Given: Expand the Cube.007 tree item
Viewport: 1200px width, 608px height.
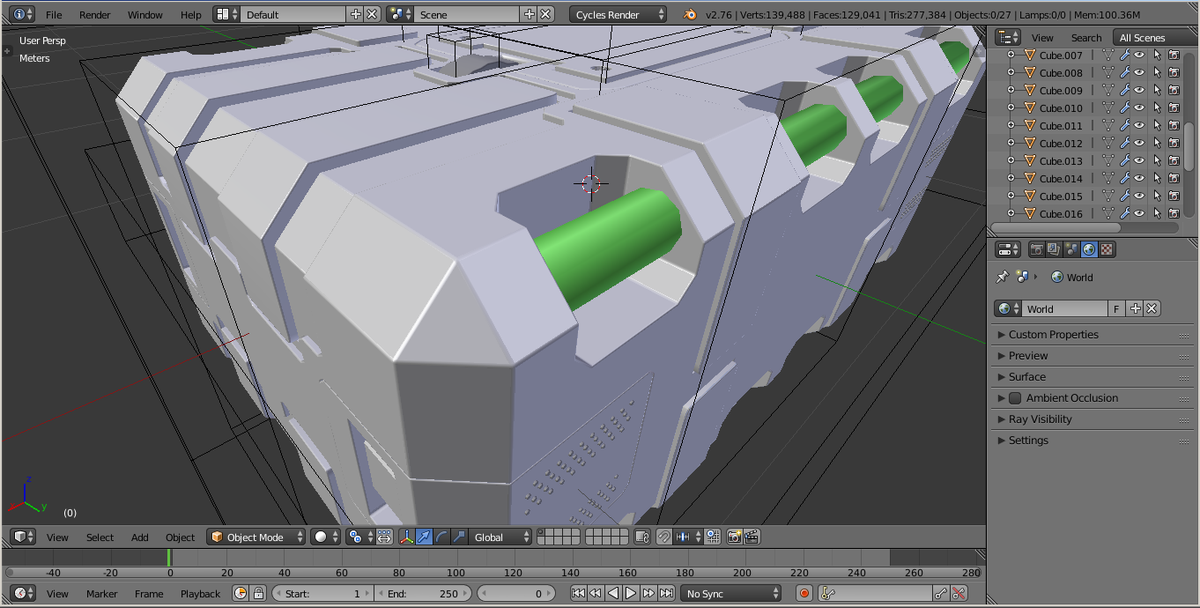Looking at the screenshot, I should [x=1010, y=55].
